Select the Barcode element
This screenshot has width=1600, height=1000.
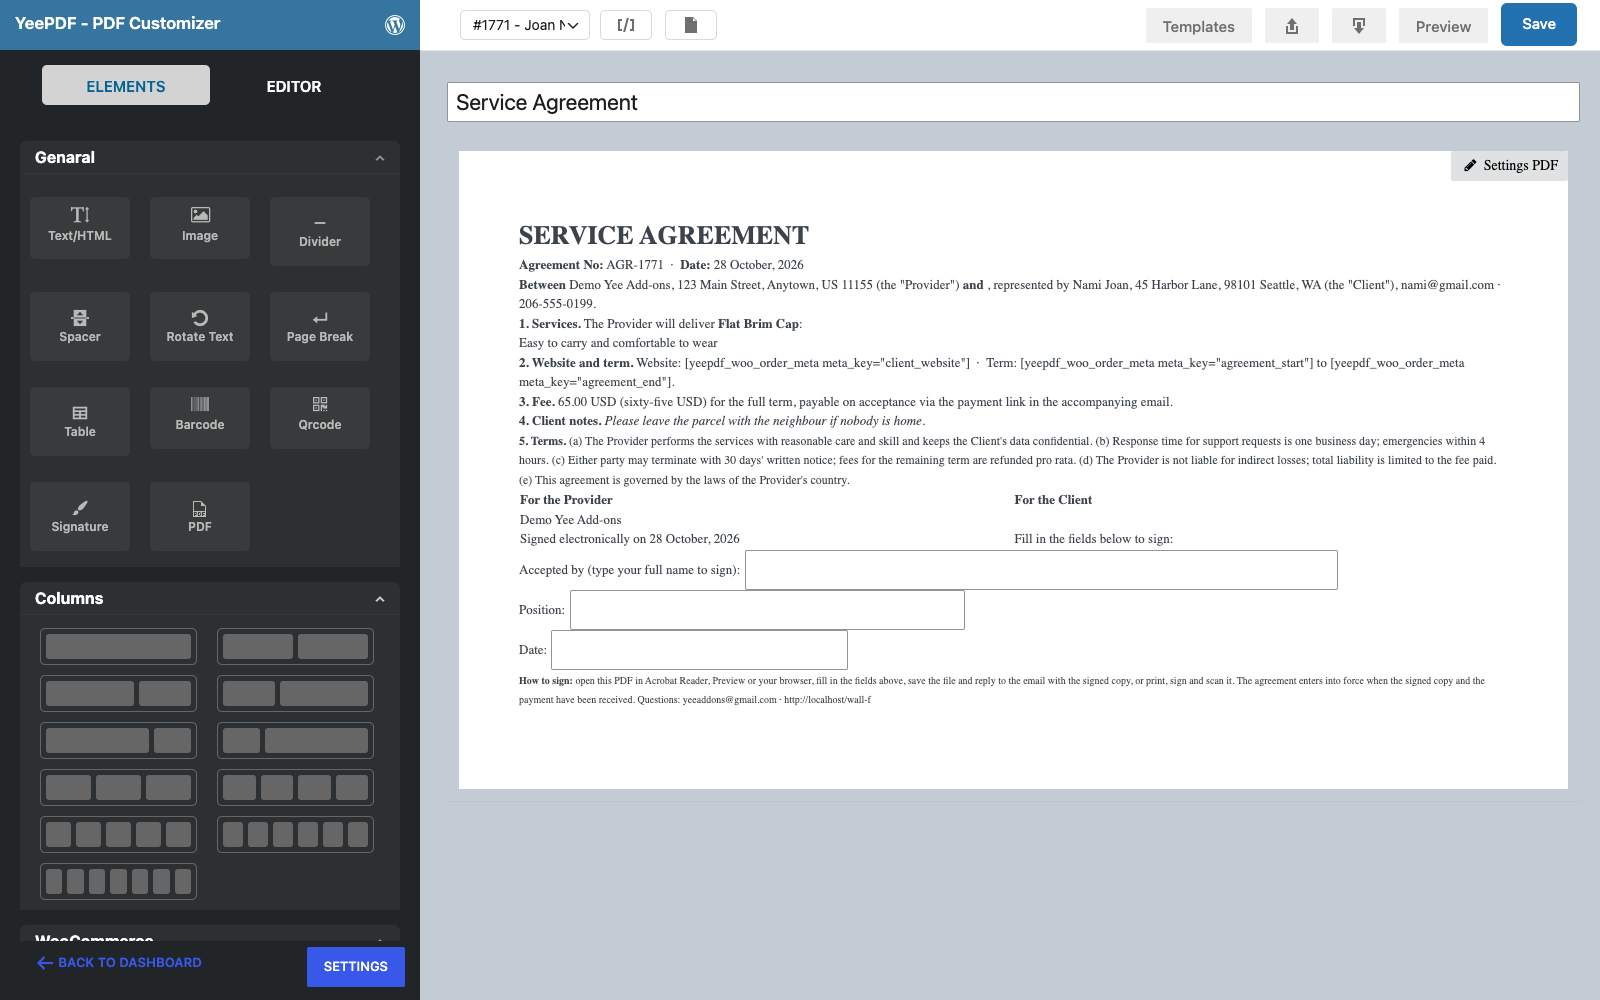point(200,417)
